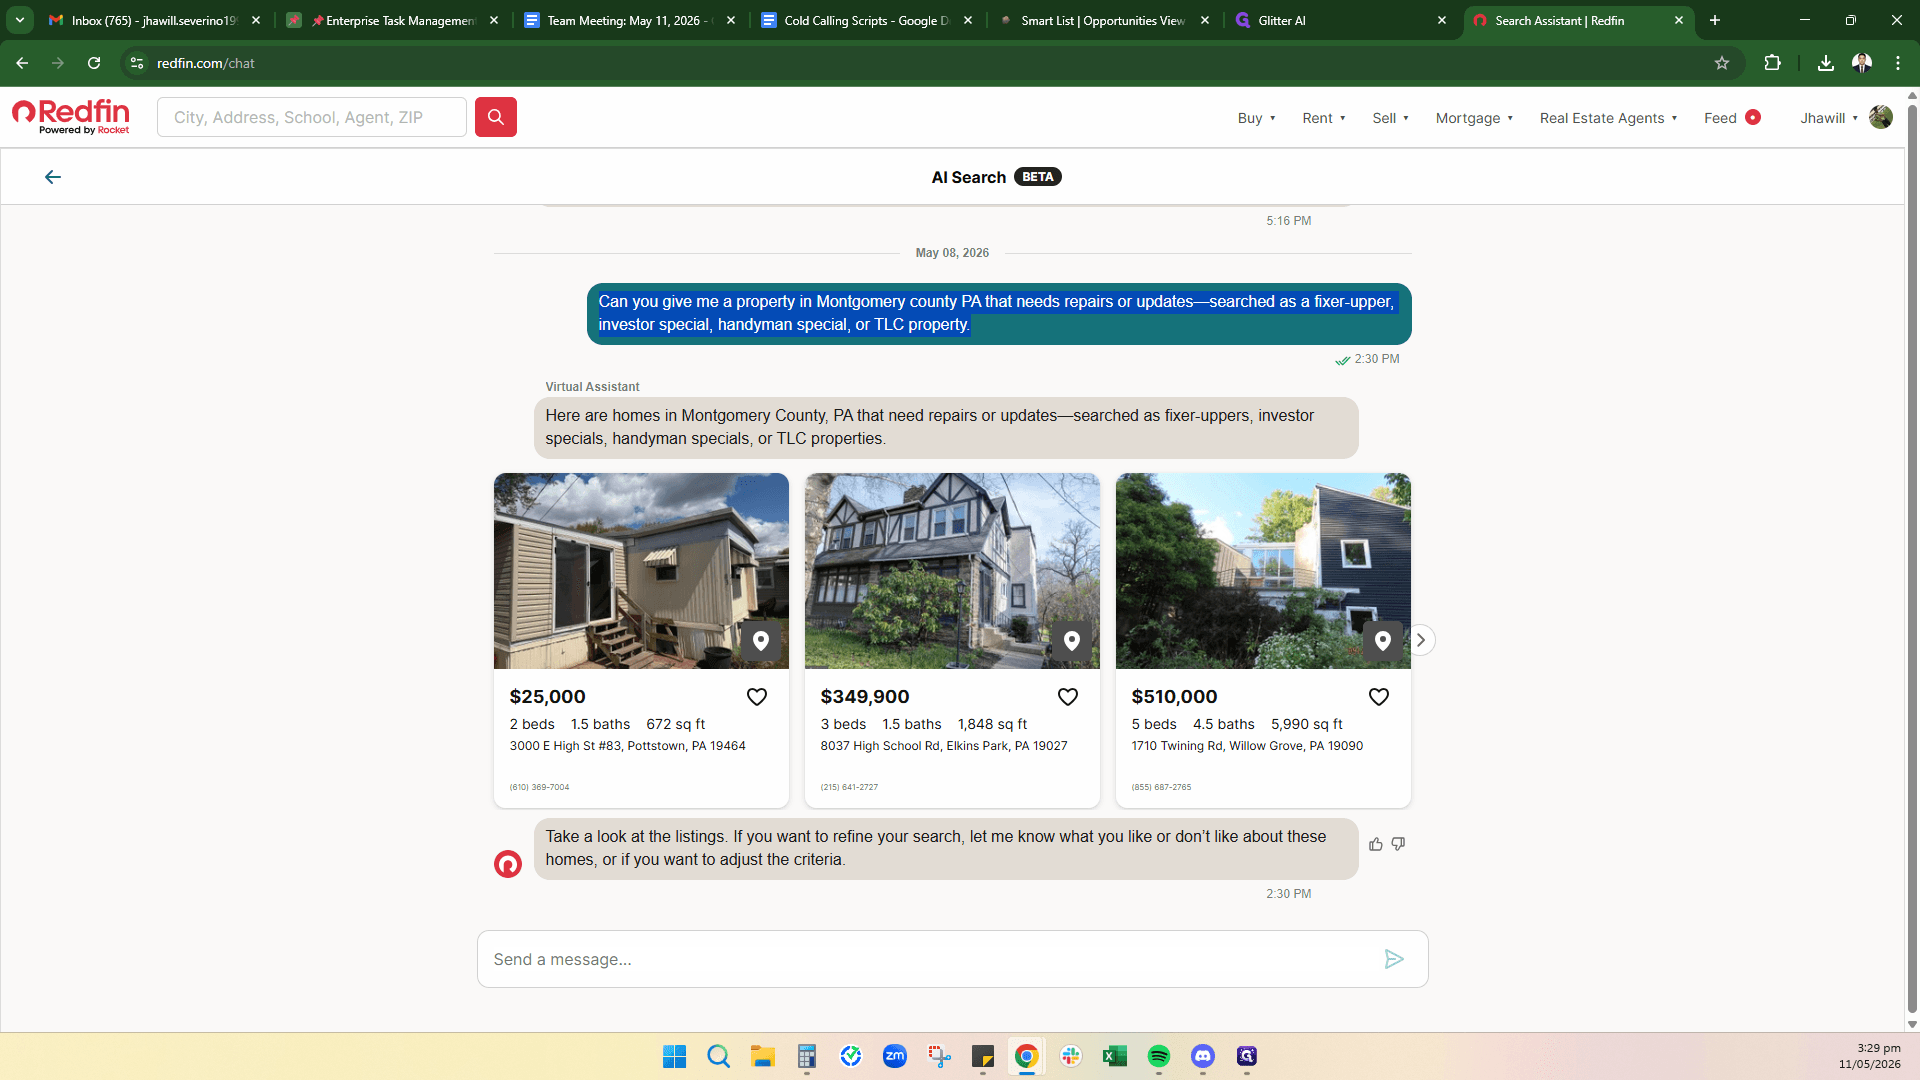The image size is (1920, 1080).
Task: Go back with the AI Search arrow
Action: pyautogui.click(x=53, y=177)
